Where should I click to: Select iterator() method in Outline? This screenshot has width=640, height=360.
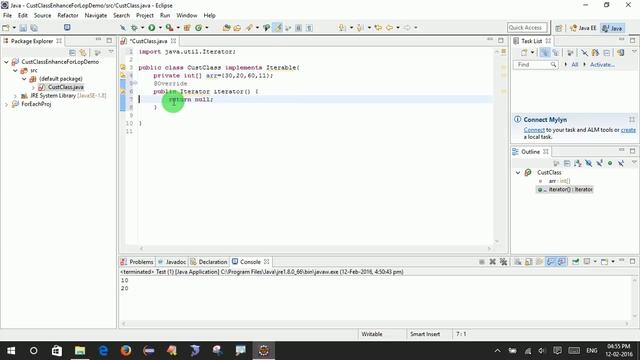click(565, 189)
